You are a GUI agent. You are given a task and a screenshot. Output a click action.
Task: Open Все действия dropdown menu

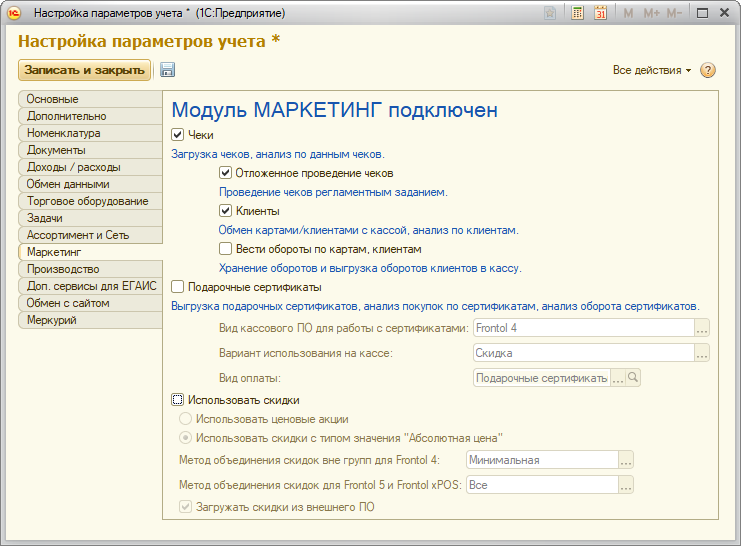tap(652, 70)
